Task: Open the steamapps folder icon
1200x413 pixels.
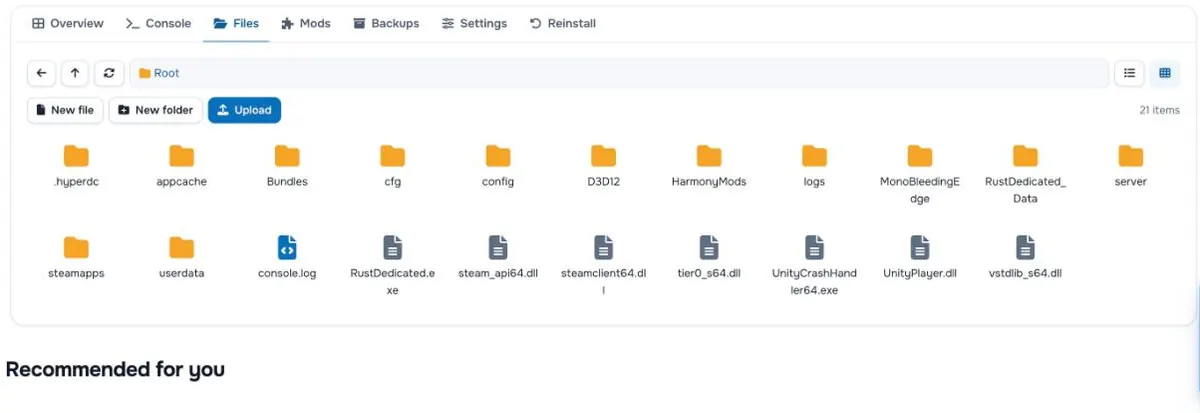Action: click(76, 247)
